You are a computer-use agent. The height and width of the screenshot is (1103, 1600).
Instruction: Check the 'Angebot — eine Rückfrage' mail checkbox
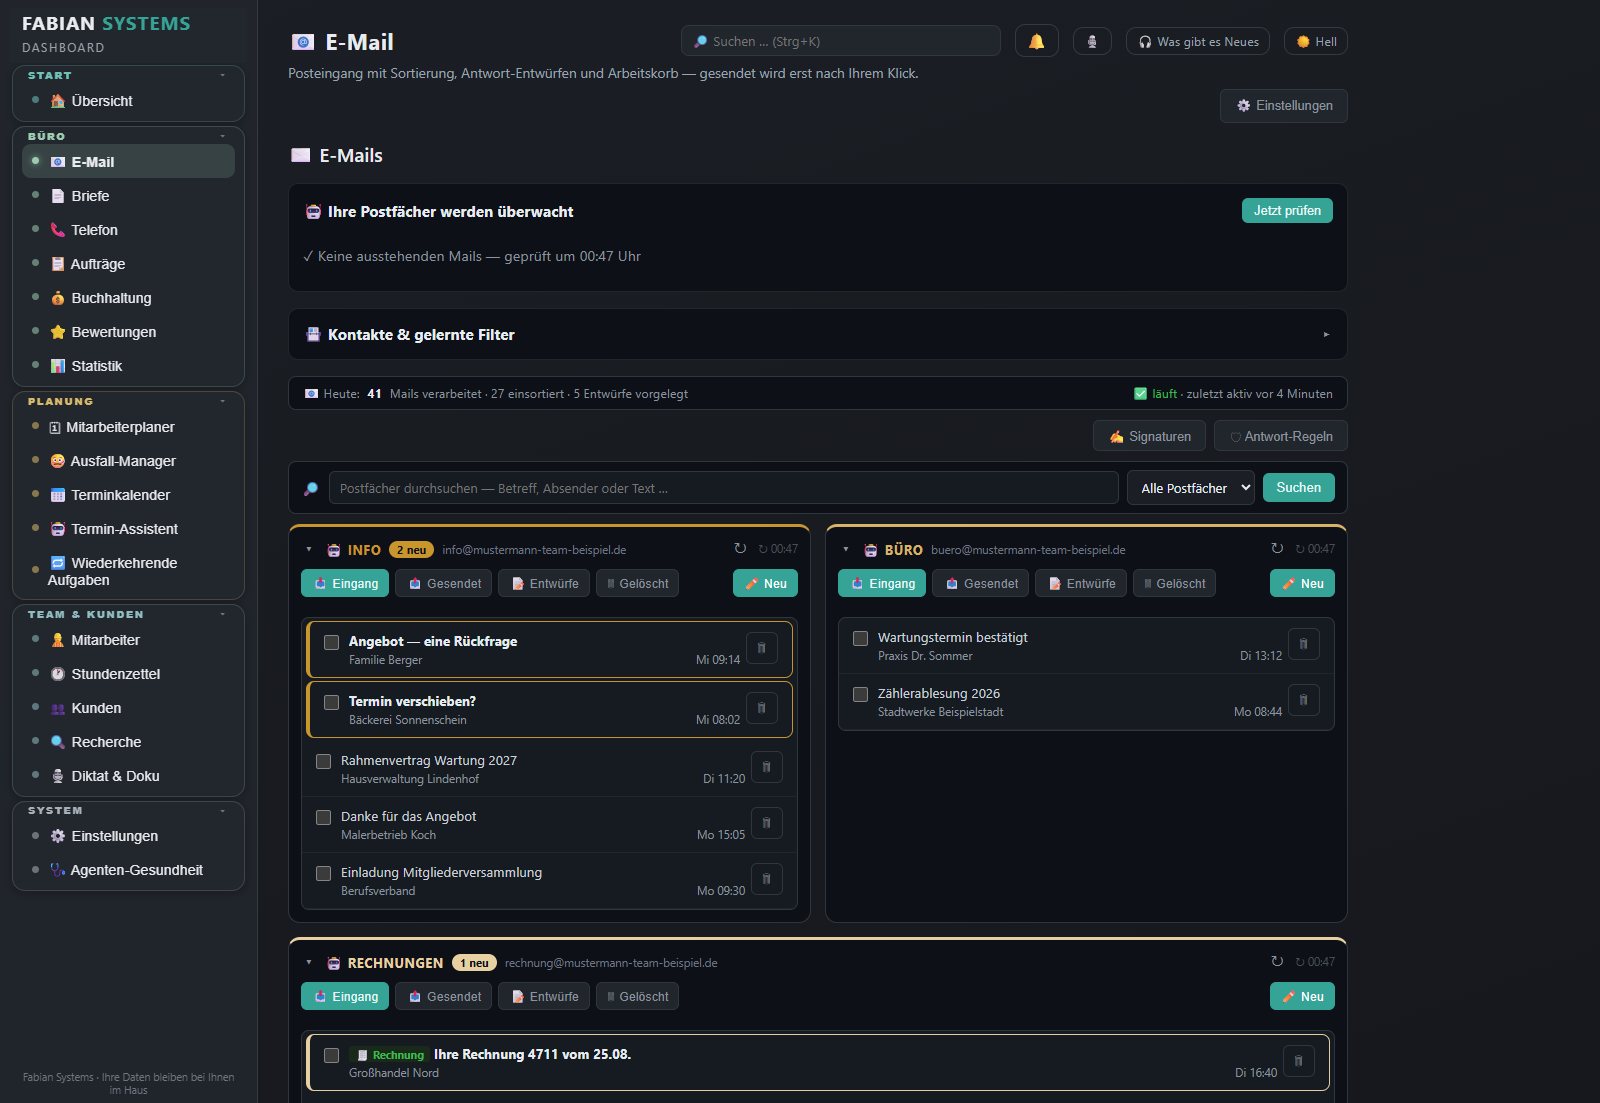(x=331, y=642)
